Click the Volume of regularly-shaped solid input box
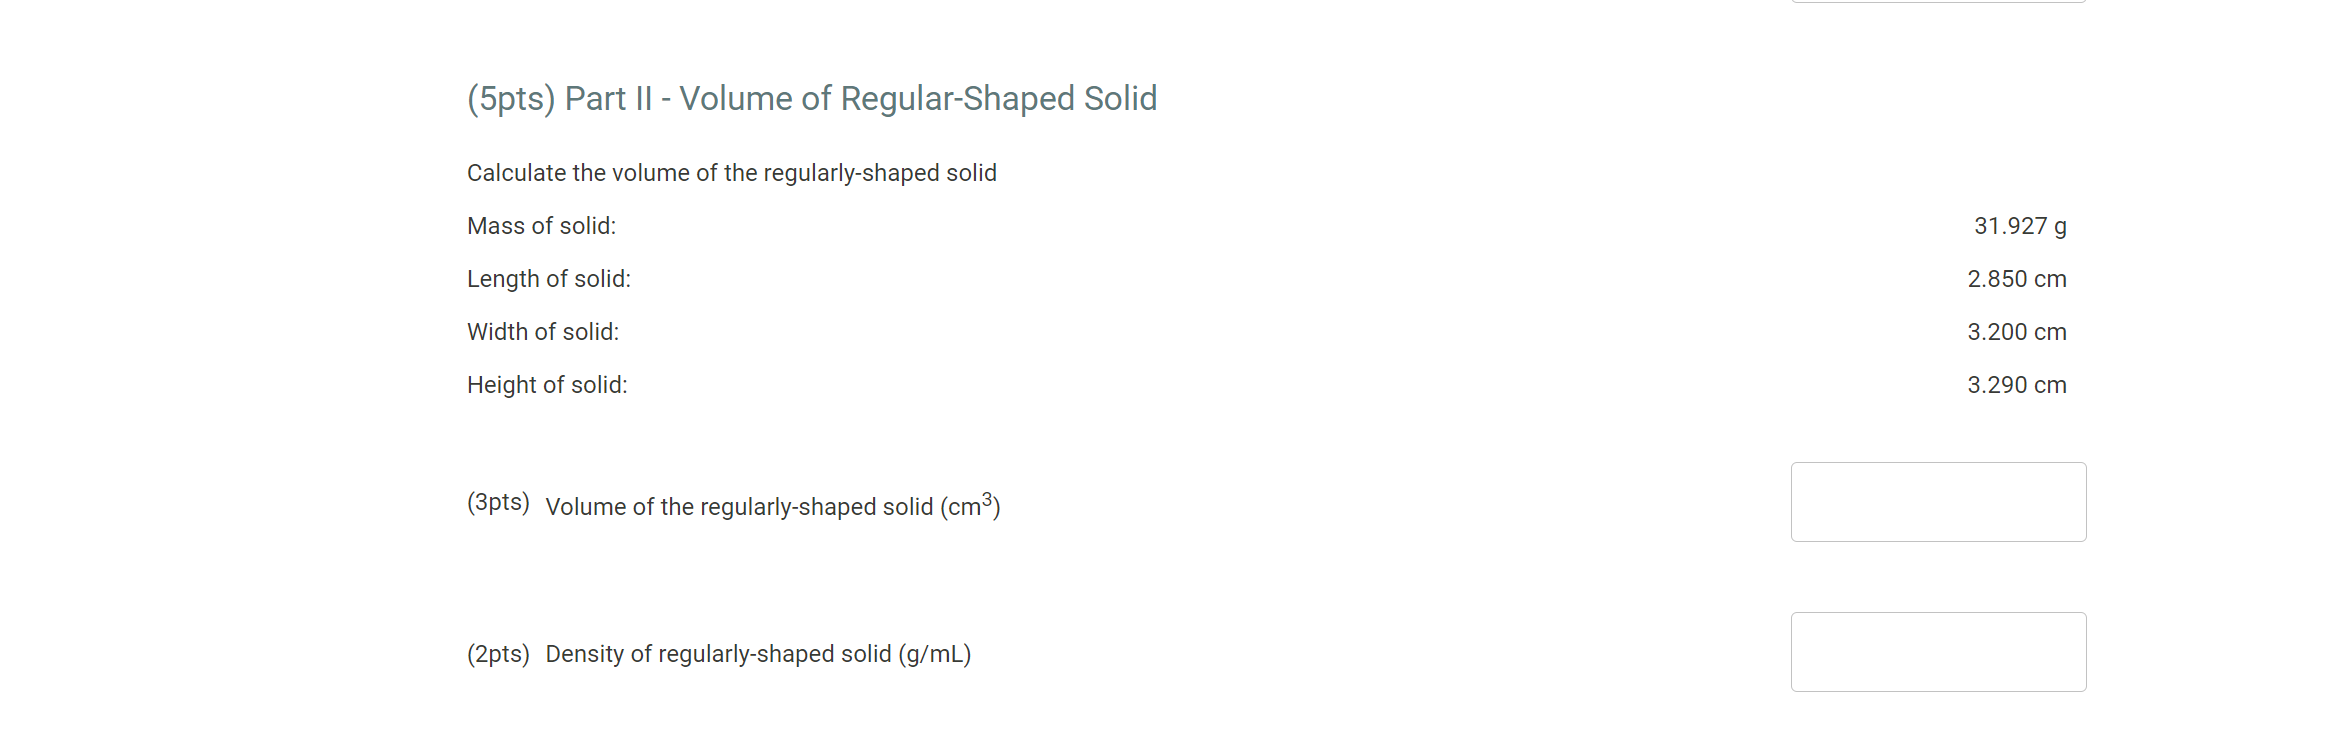This screenshot has height=753, width=2333. point(1938,501)
